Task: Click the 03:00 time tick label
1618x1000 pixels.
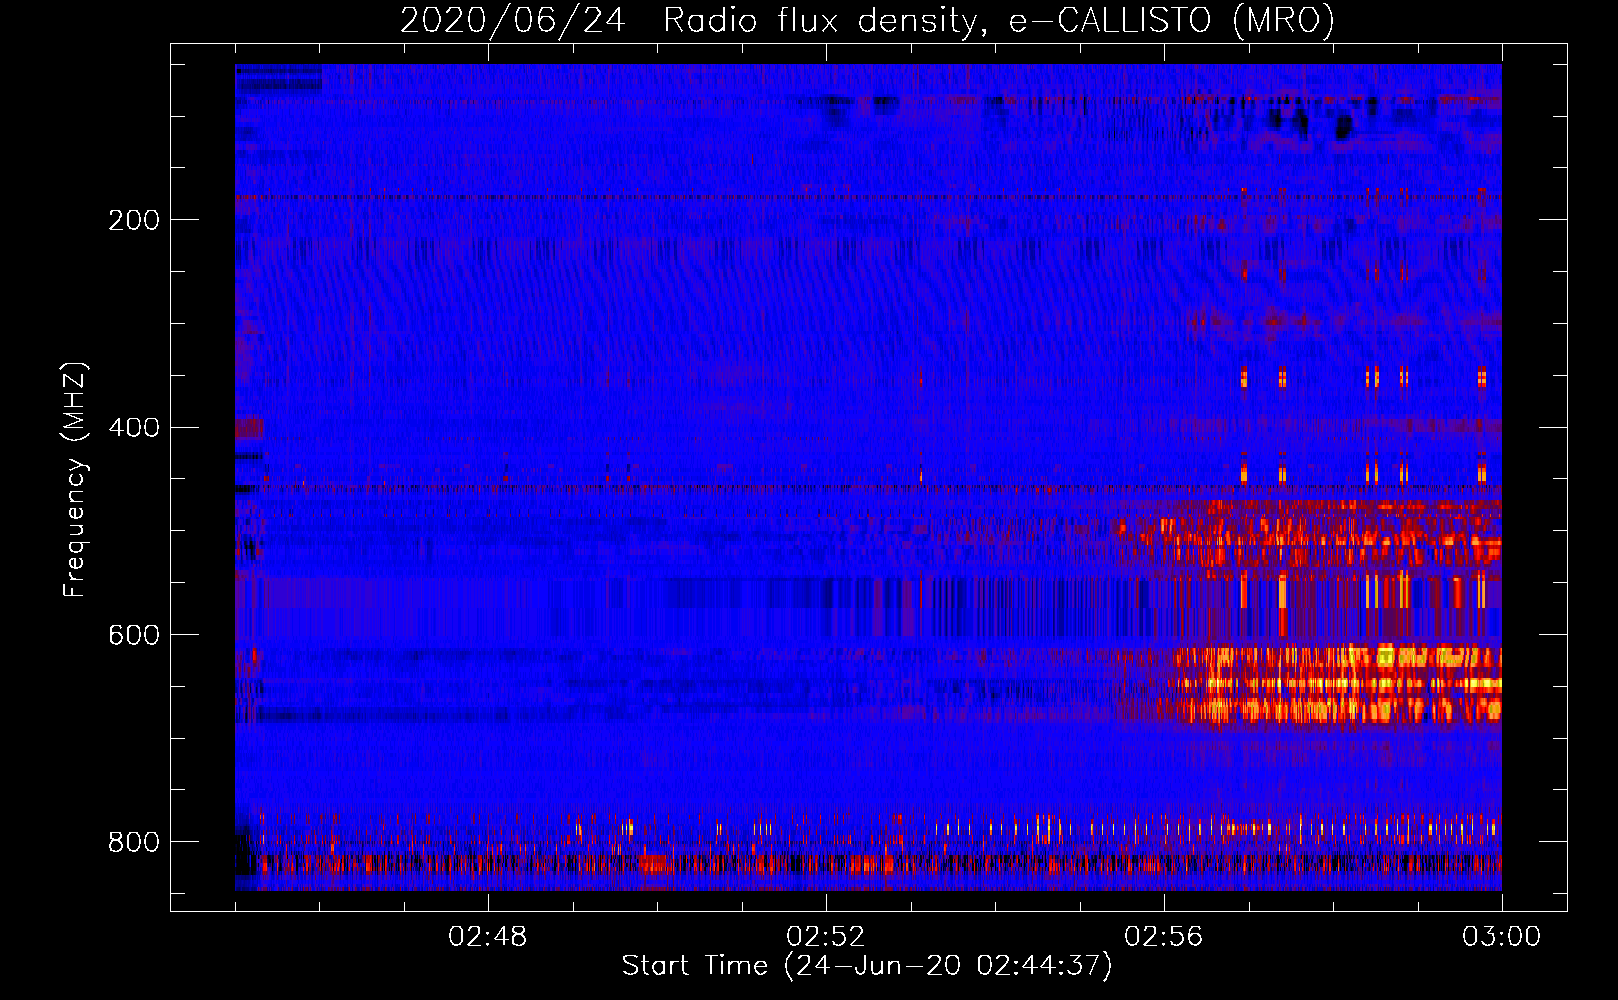Action: click(x=1502, y=937)
